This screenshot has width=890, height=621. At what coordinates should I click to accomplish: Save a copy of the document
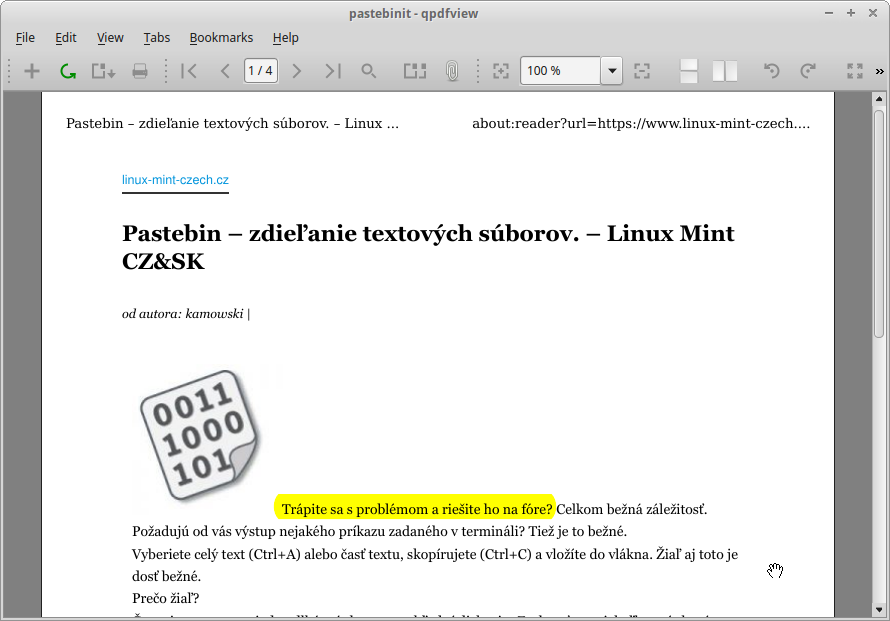(104, 71)
